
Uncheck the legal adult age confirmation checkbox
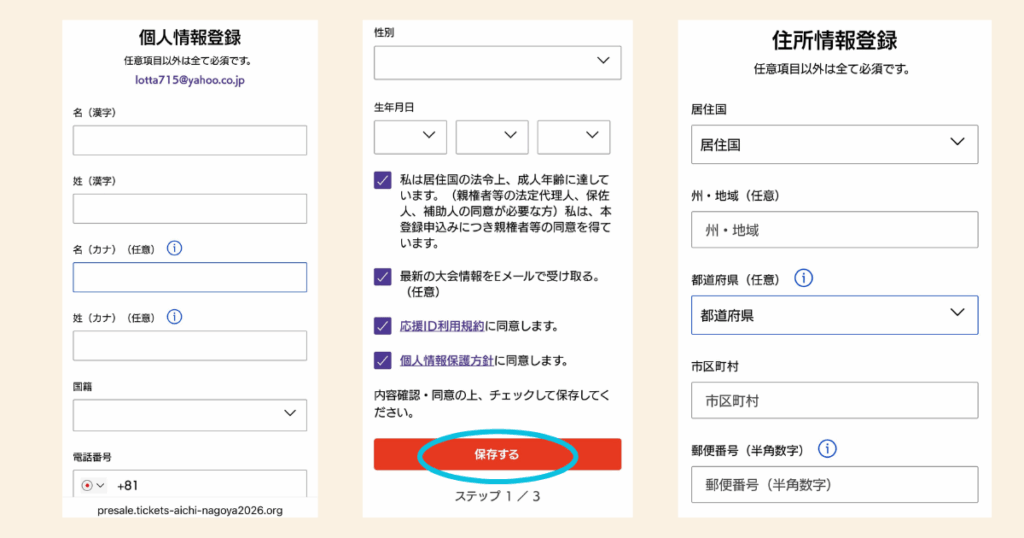(x=383, y=180)
